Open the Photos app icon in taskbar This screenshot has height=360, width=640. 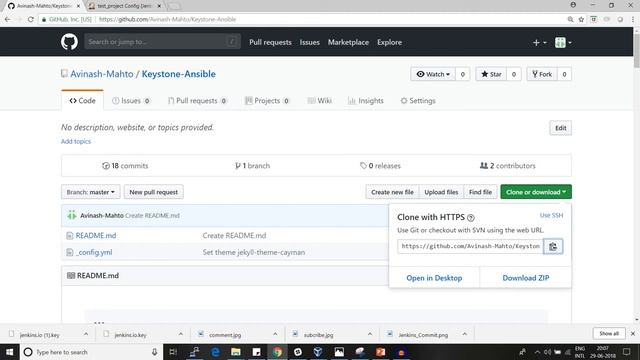click(x=339, y=352)
